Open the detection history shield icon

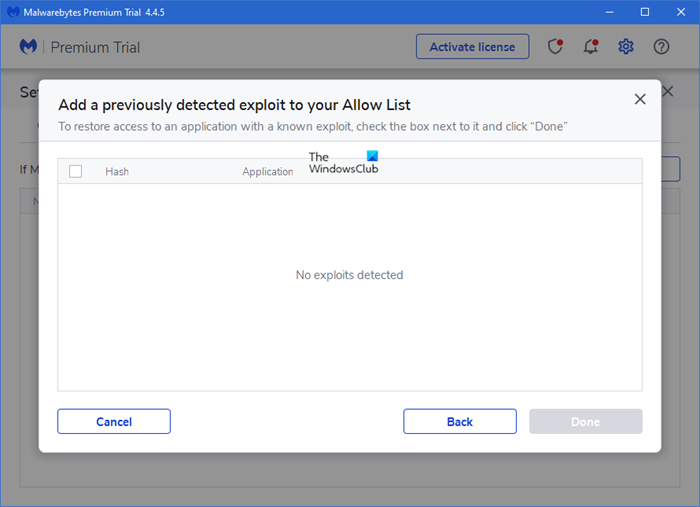point(556,47)
